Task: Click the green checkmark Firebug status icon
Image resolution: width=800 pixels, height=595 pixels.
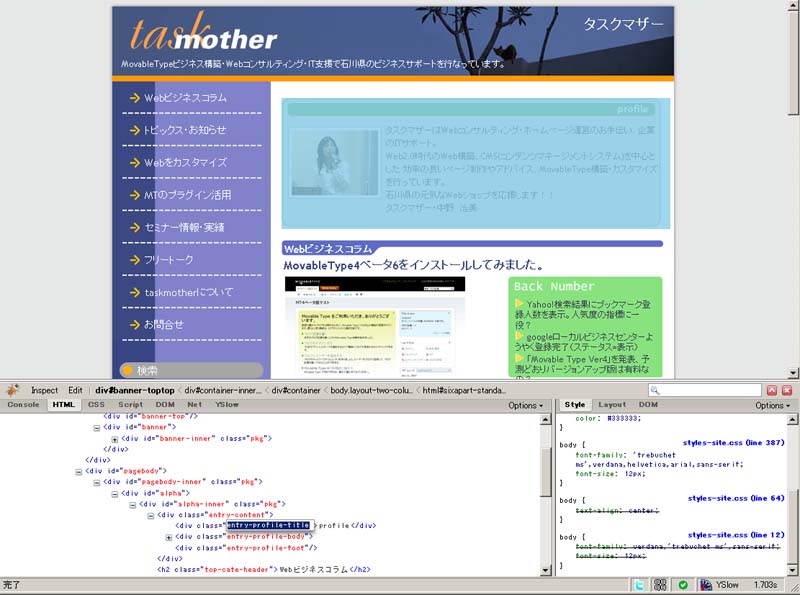Action: (683, 585)
